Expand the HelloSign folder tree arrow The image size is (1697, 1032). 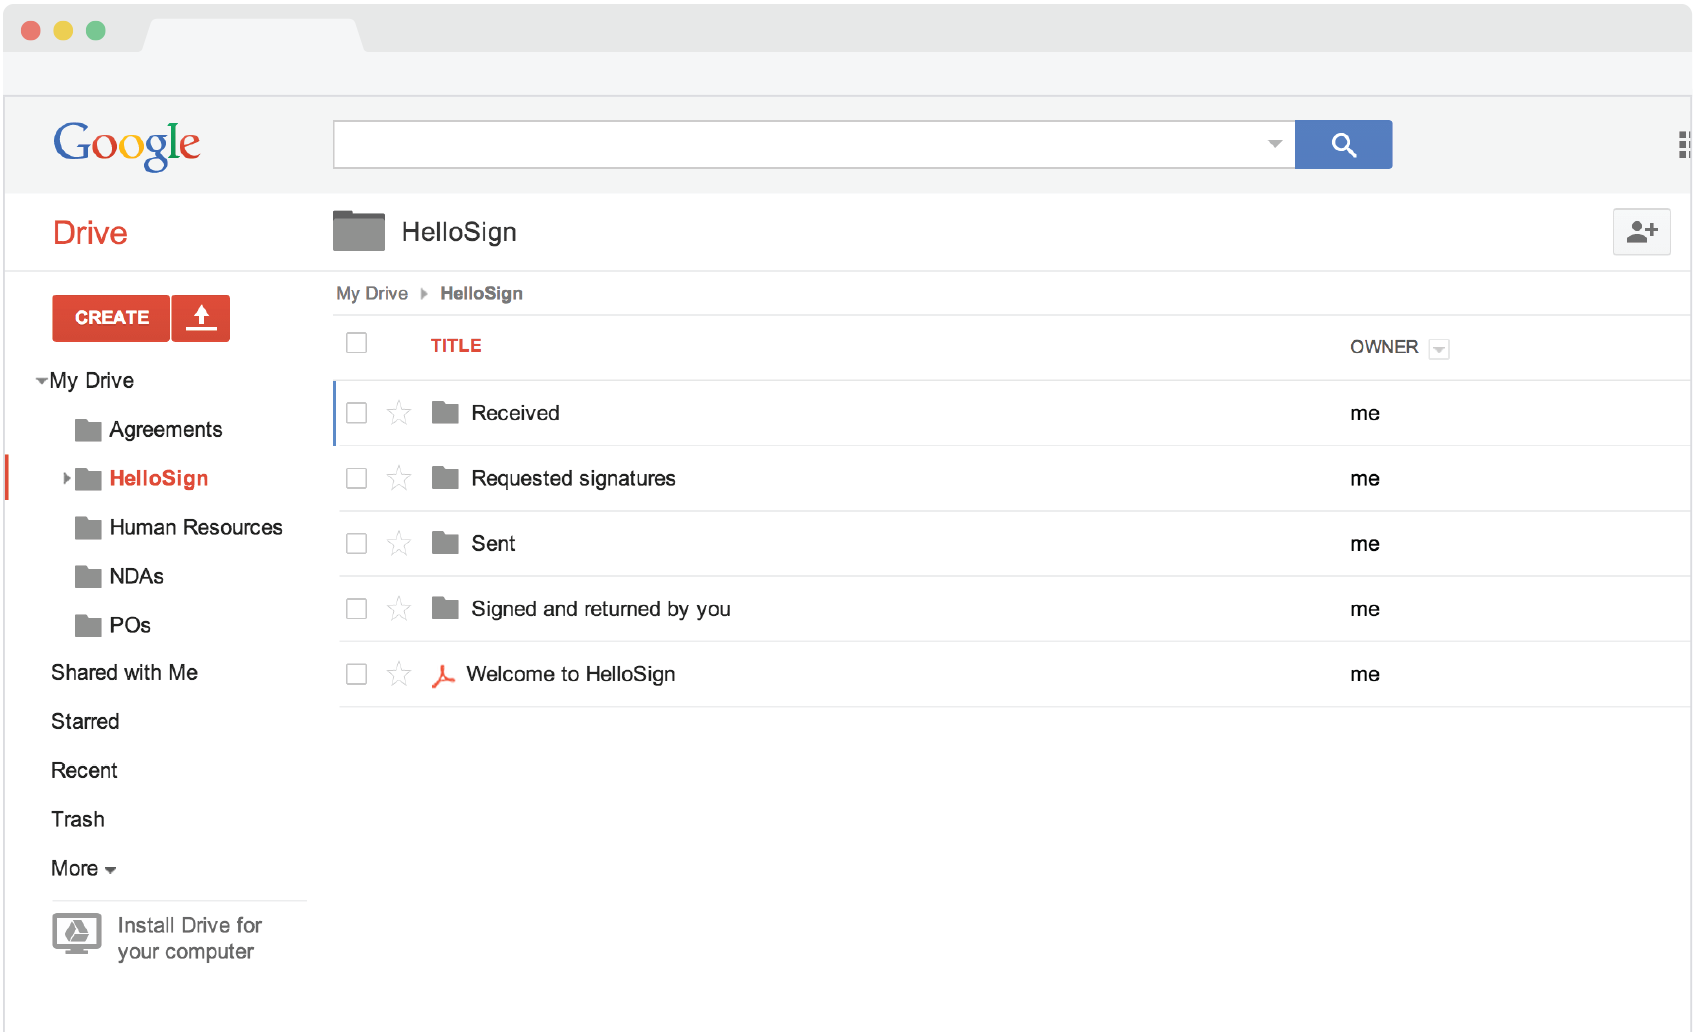tap(67, 479)
